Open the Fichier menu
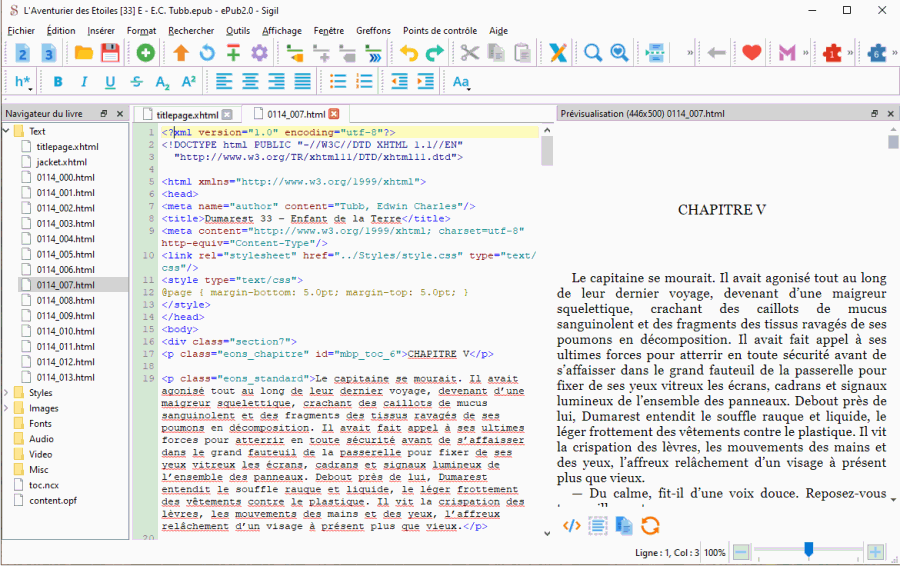900x566 pixels. tap(21, 30)
